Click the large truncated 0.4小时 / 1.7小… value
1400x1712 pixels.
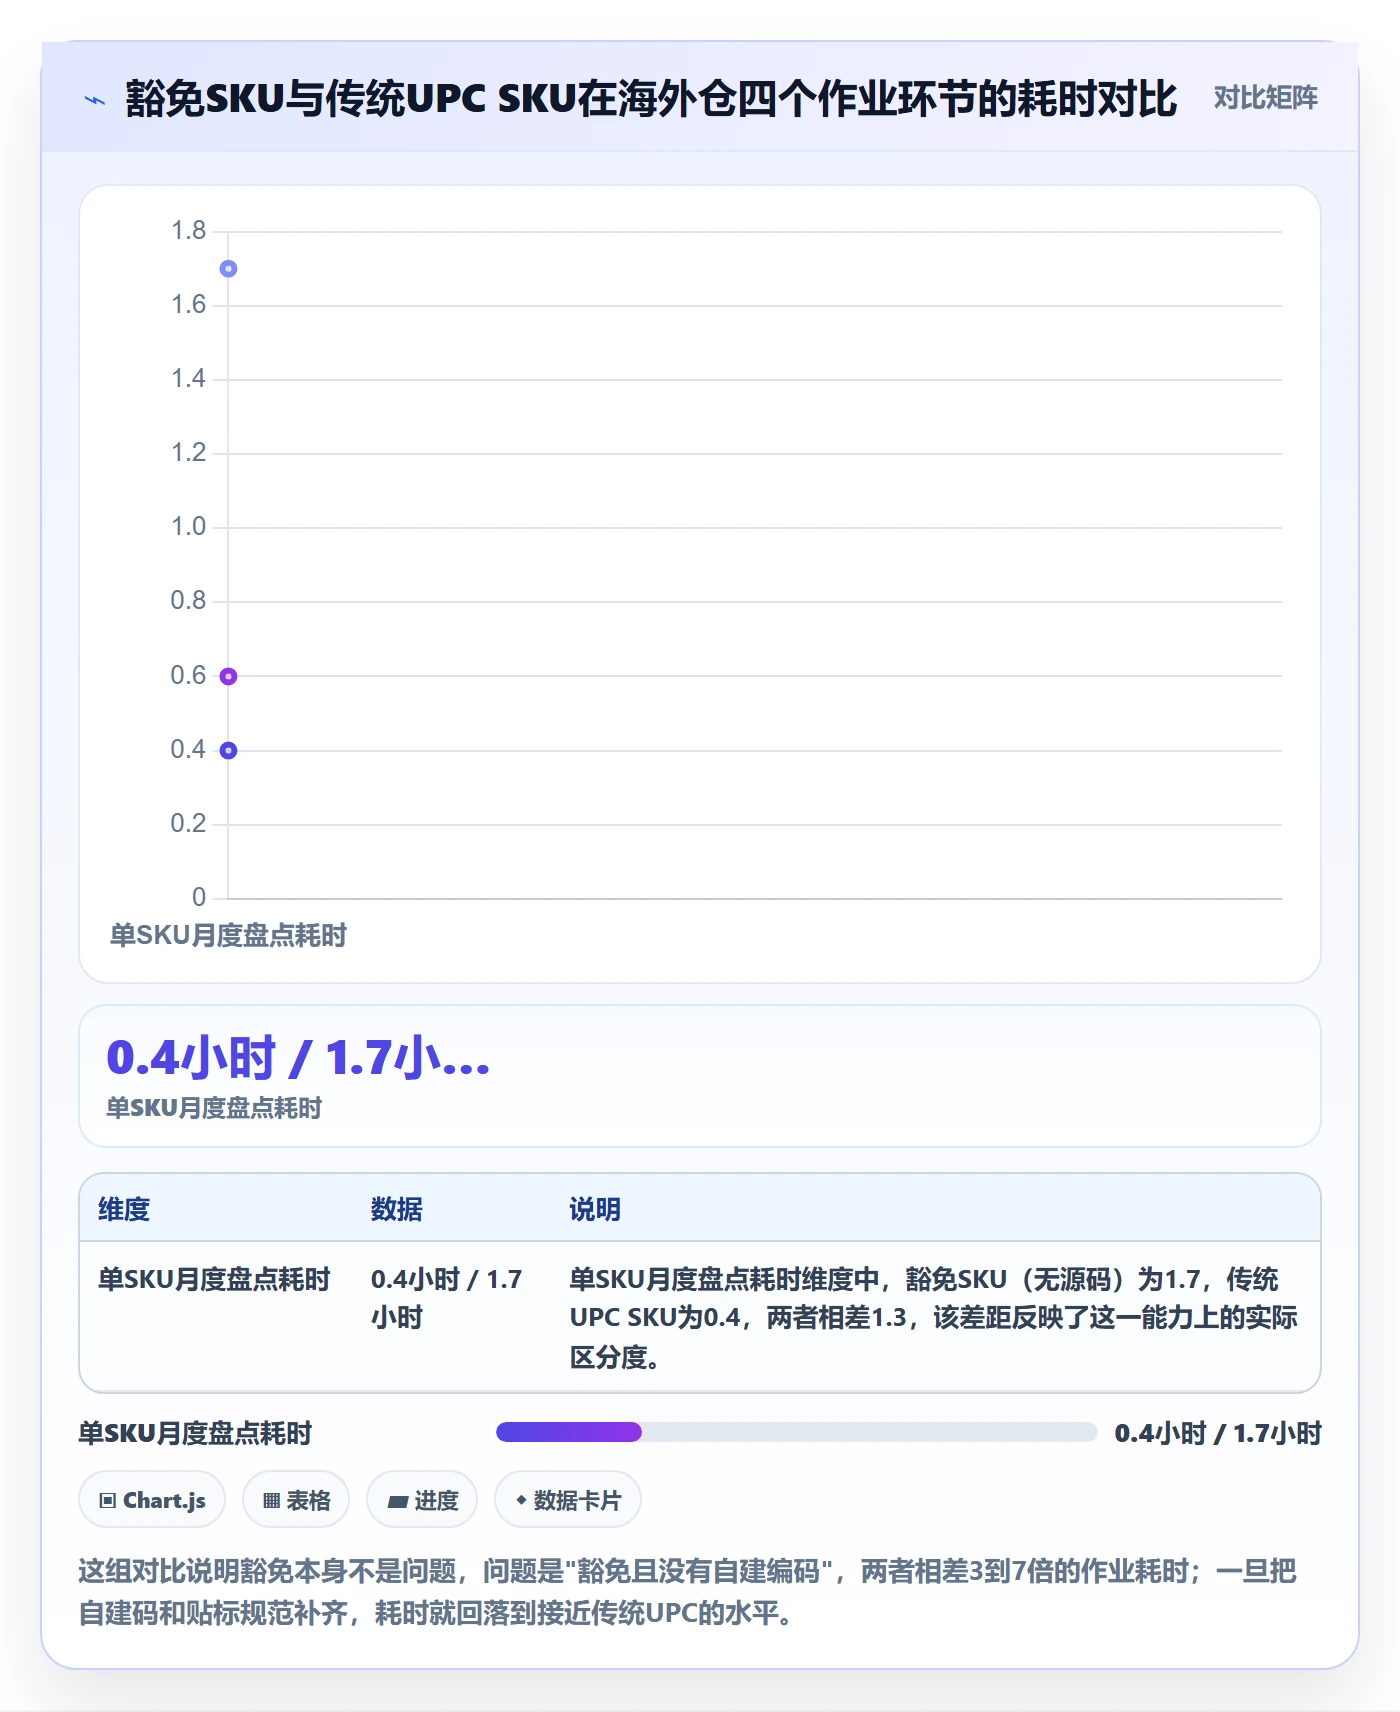pos(298,1058)
